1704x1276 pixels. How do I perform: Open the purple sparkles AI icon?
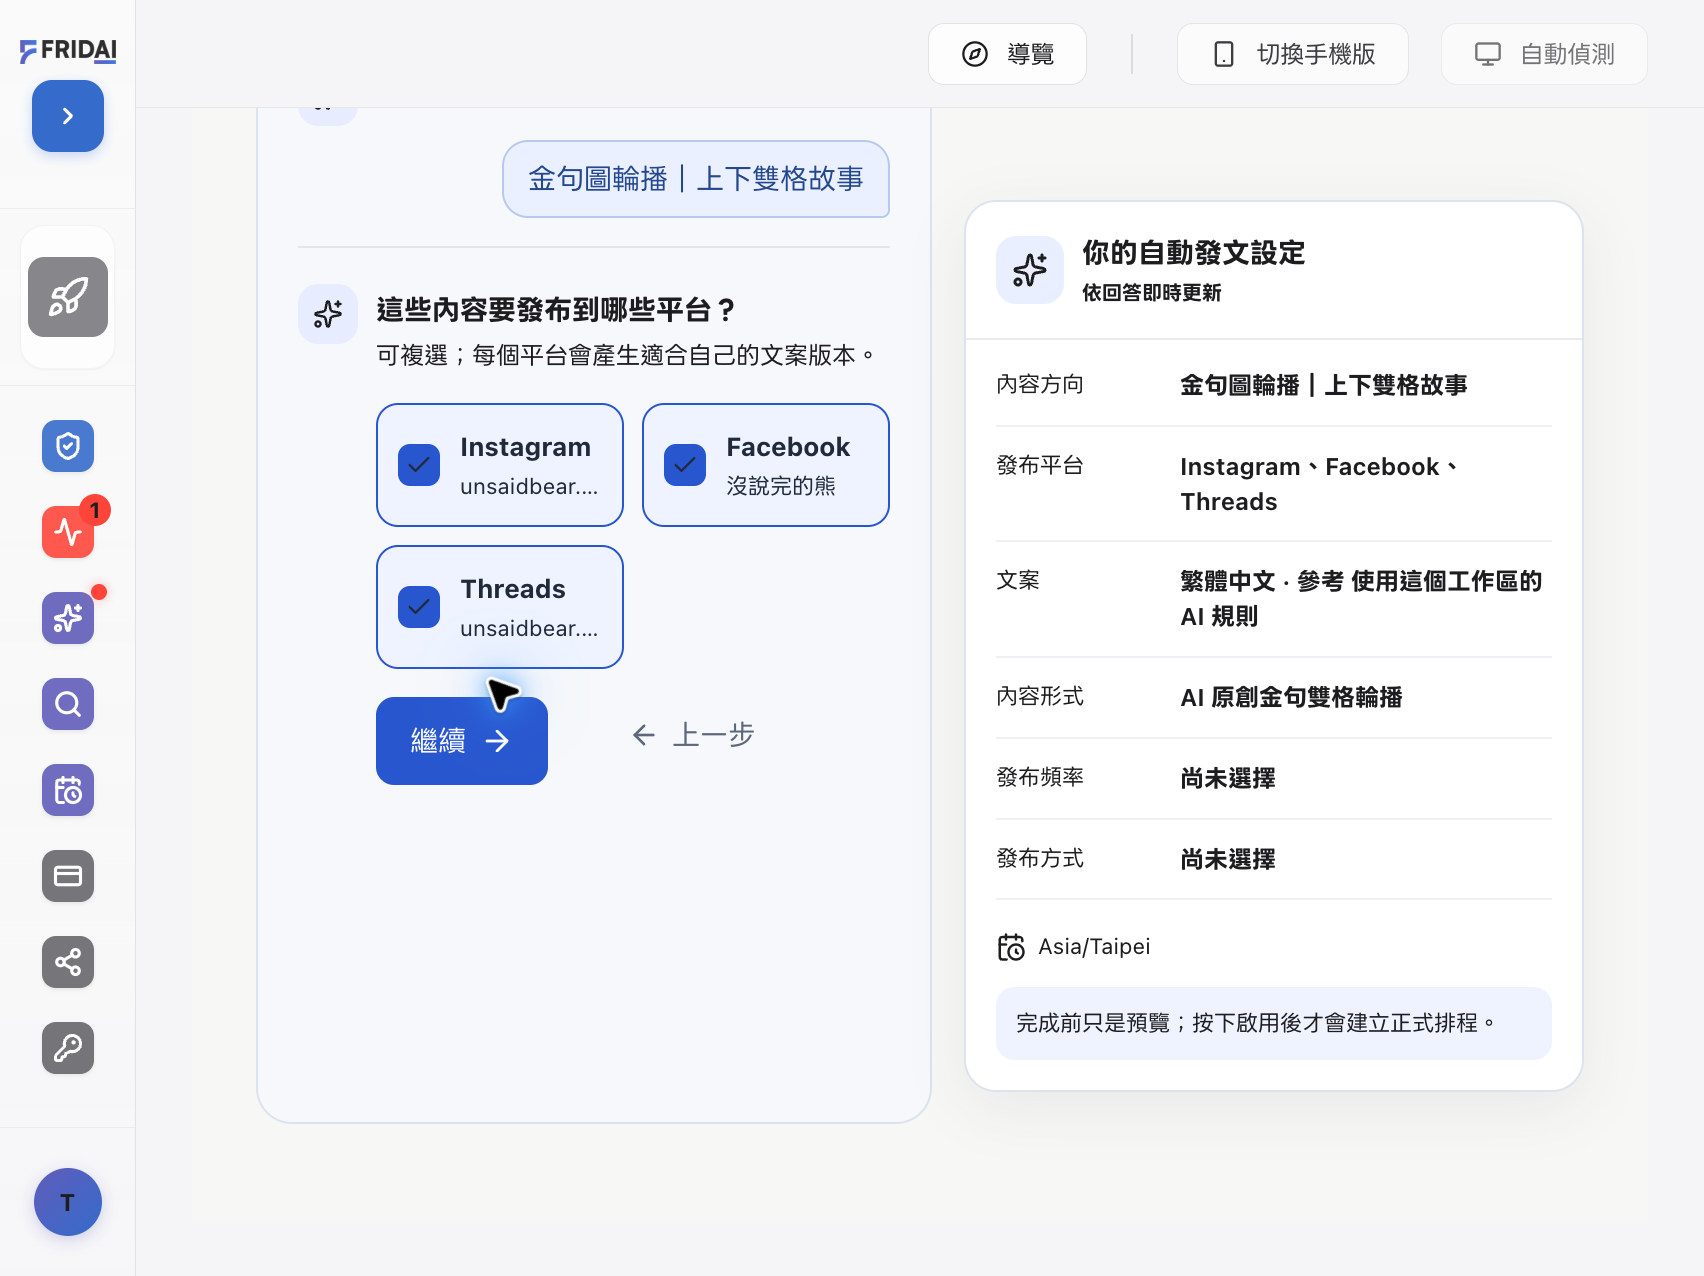pos(68,618)
